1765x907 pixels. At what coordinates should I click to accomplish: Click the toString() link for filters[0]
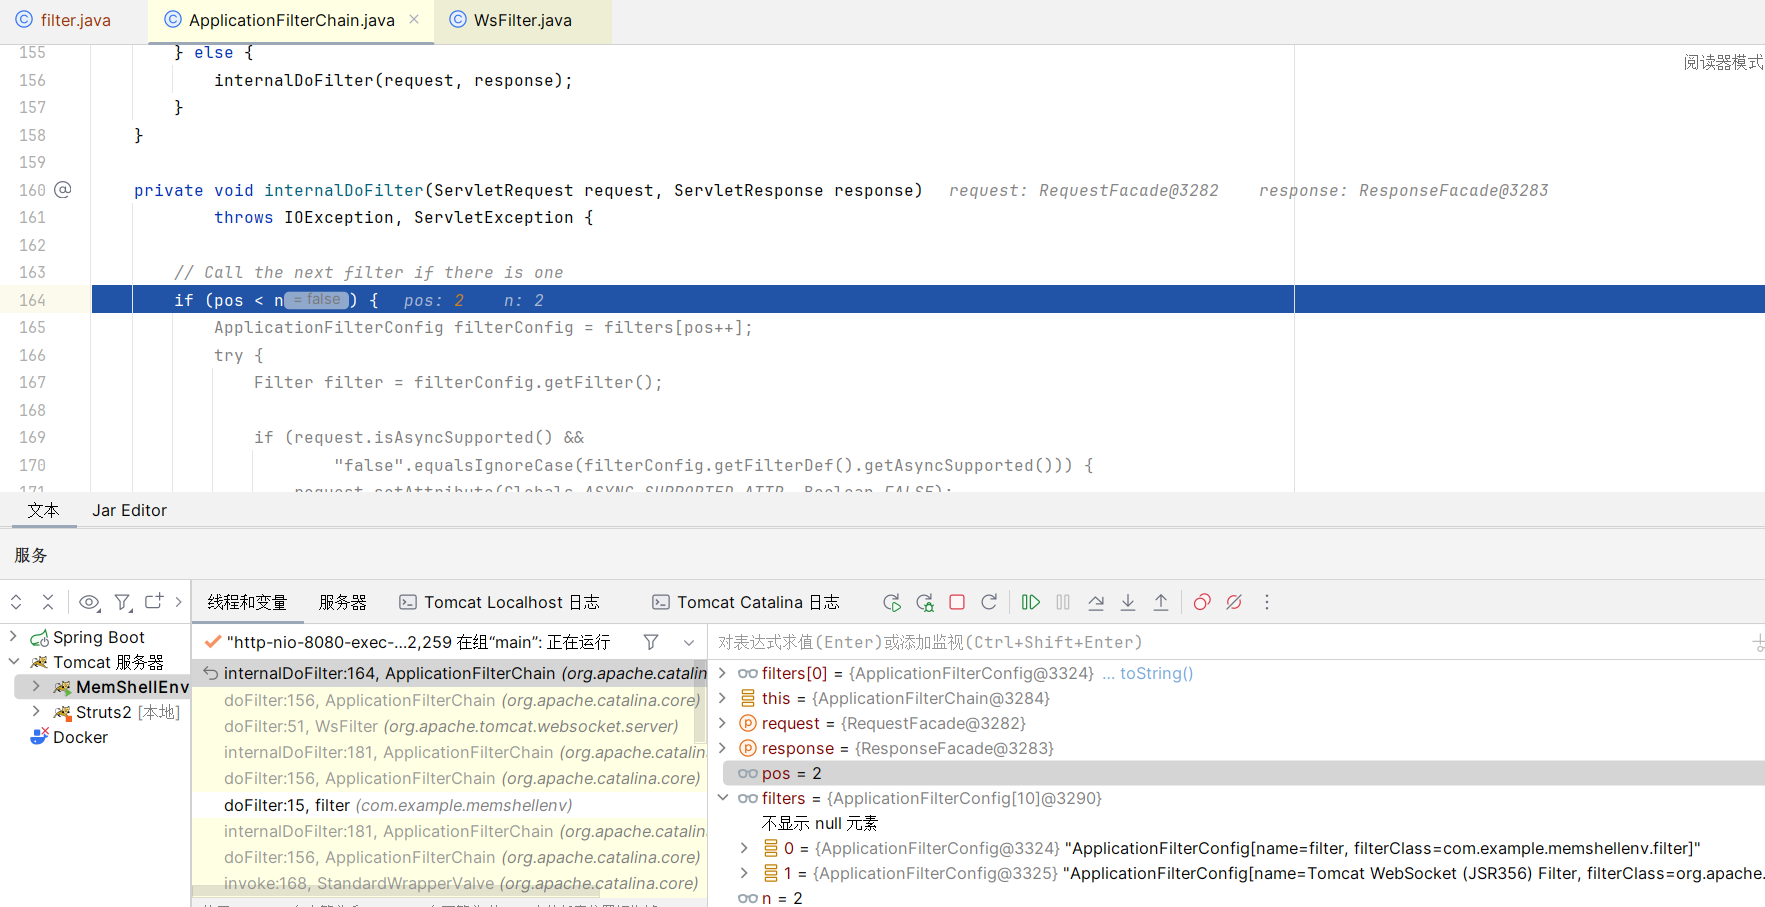(x=1156, y=673)
